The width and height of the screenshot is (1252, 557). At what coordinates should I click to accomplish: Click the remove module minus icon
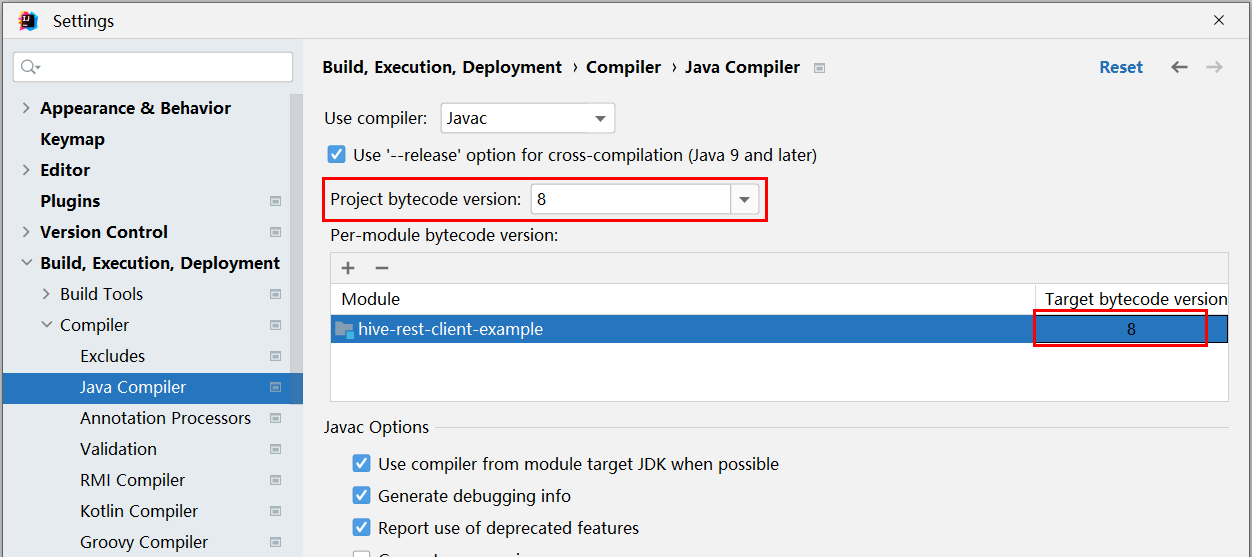381,268
